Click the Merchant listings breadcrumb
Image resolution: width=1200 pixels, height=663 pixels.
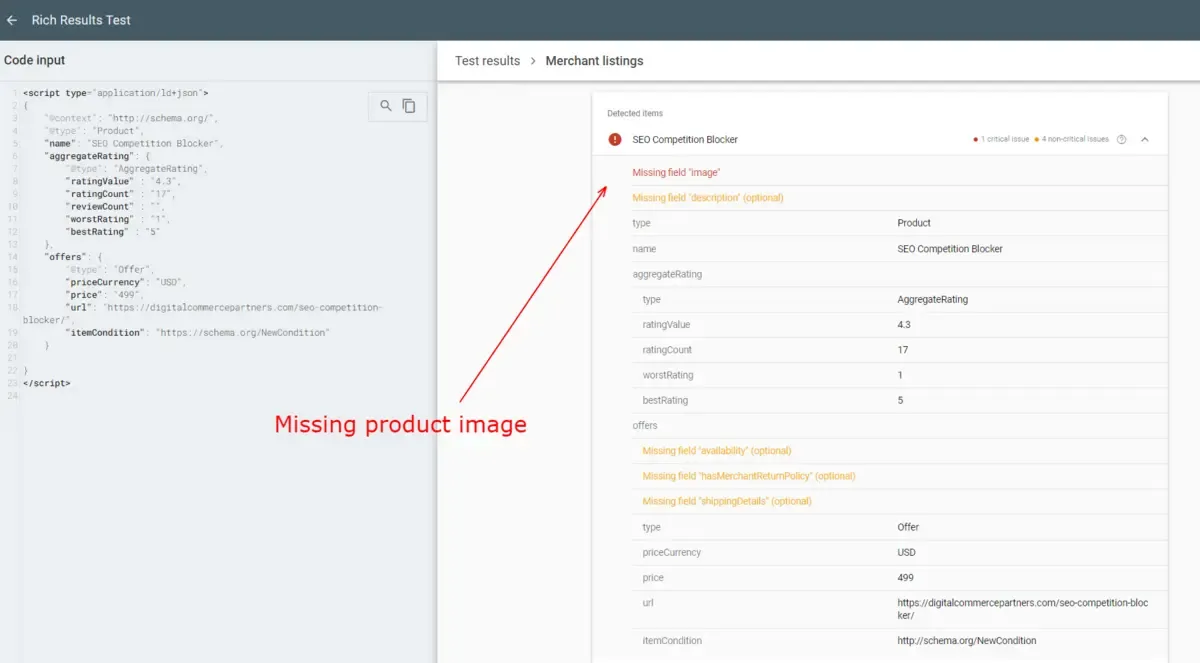pyautogui.click(x=594, y=61)
